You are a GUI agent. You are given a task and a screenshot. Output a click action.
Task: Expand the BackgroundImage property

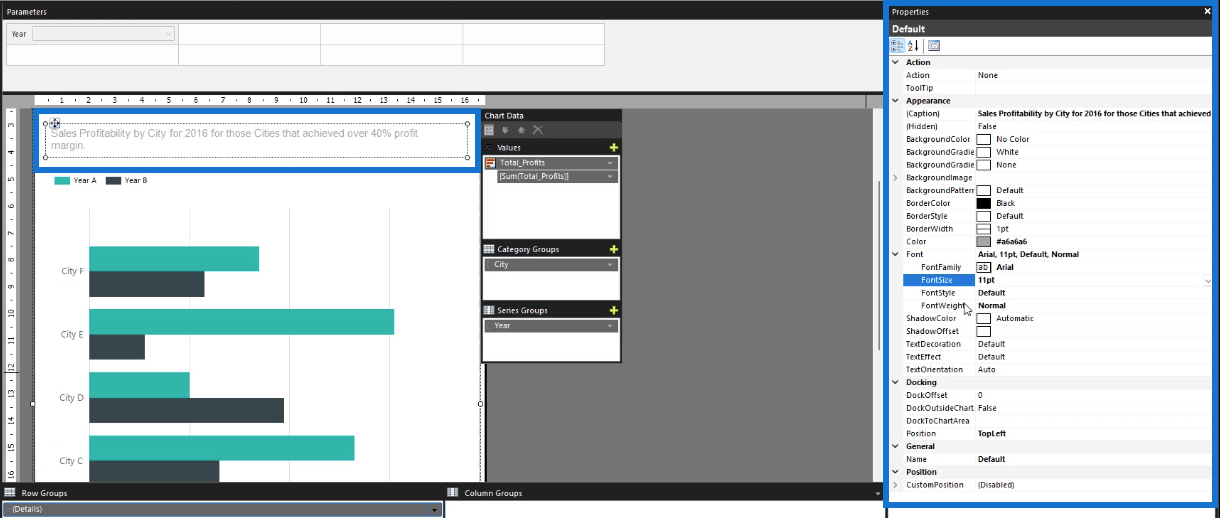coord(896,177)
